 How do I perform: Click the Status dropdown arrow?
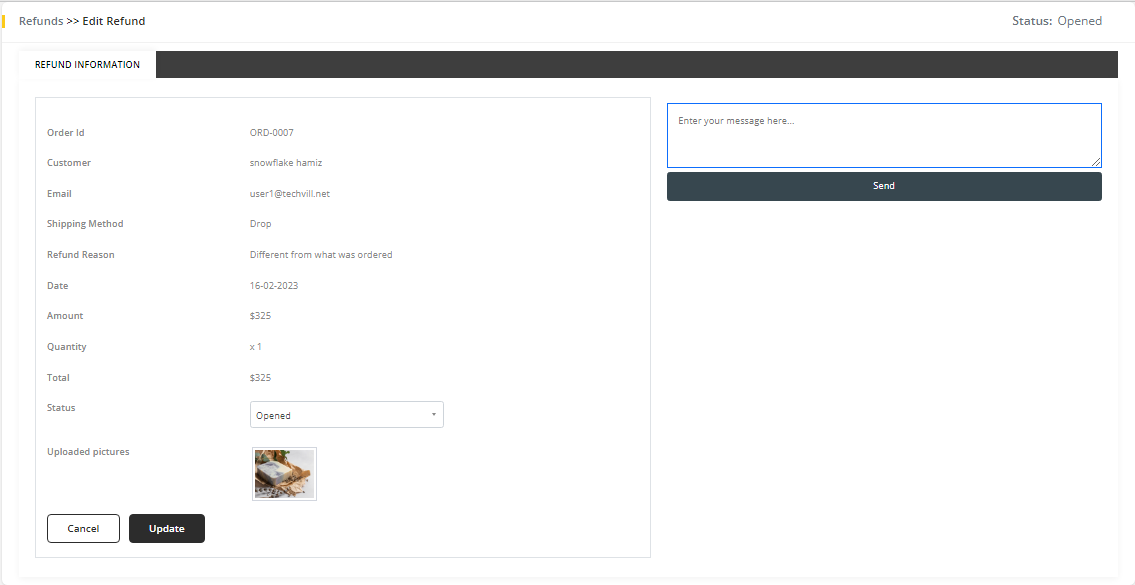click(433, 415)
